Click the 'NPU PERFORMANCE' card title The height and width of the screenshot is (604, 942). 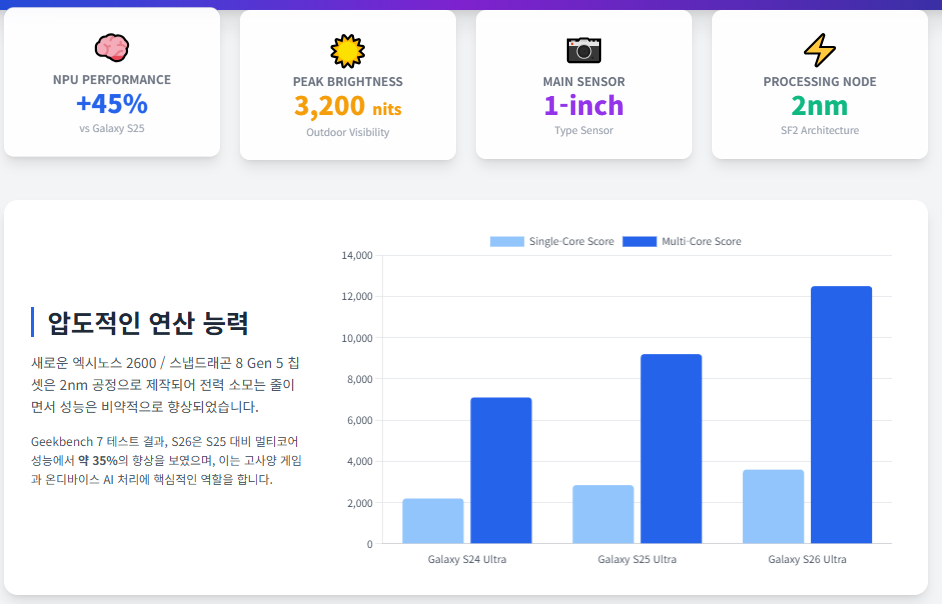[112, 80]
